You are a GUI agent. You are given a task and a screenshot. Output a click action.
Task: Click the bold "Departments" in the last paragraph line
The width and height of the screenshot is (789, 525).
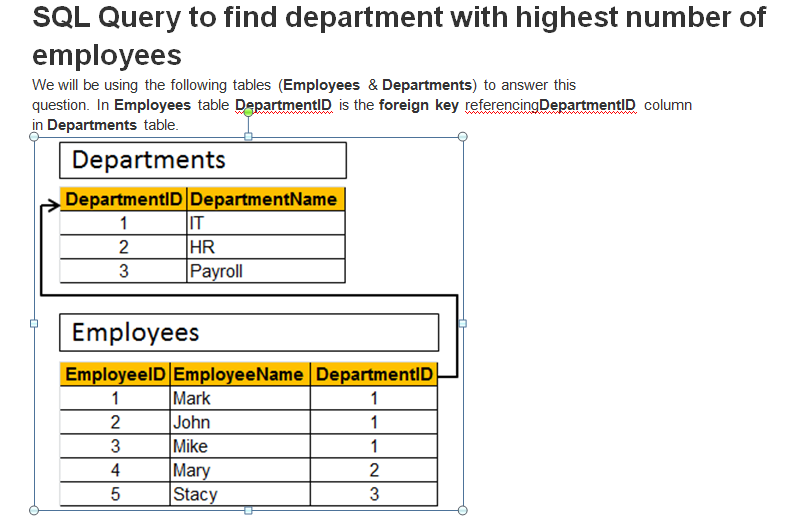tap(92, 125)
